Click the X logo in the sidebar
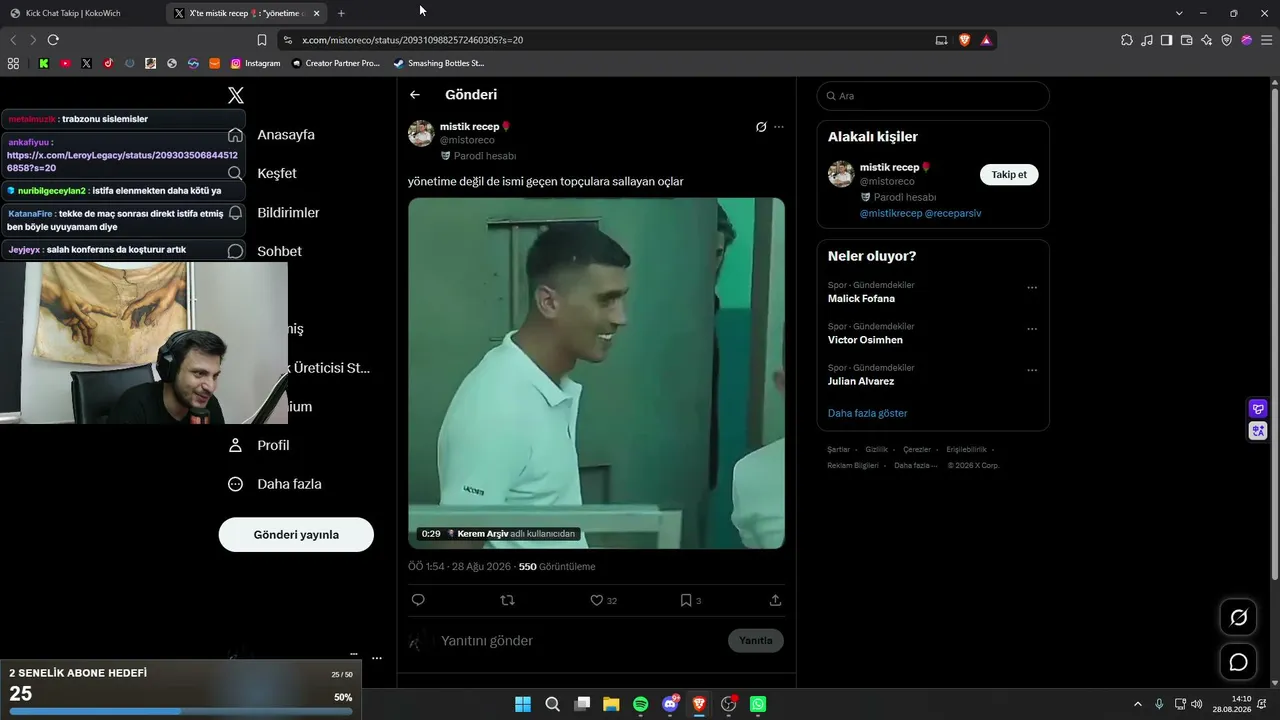The height and width of the screenshot is (720, 1280). click(236, 96)
